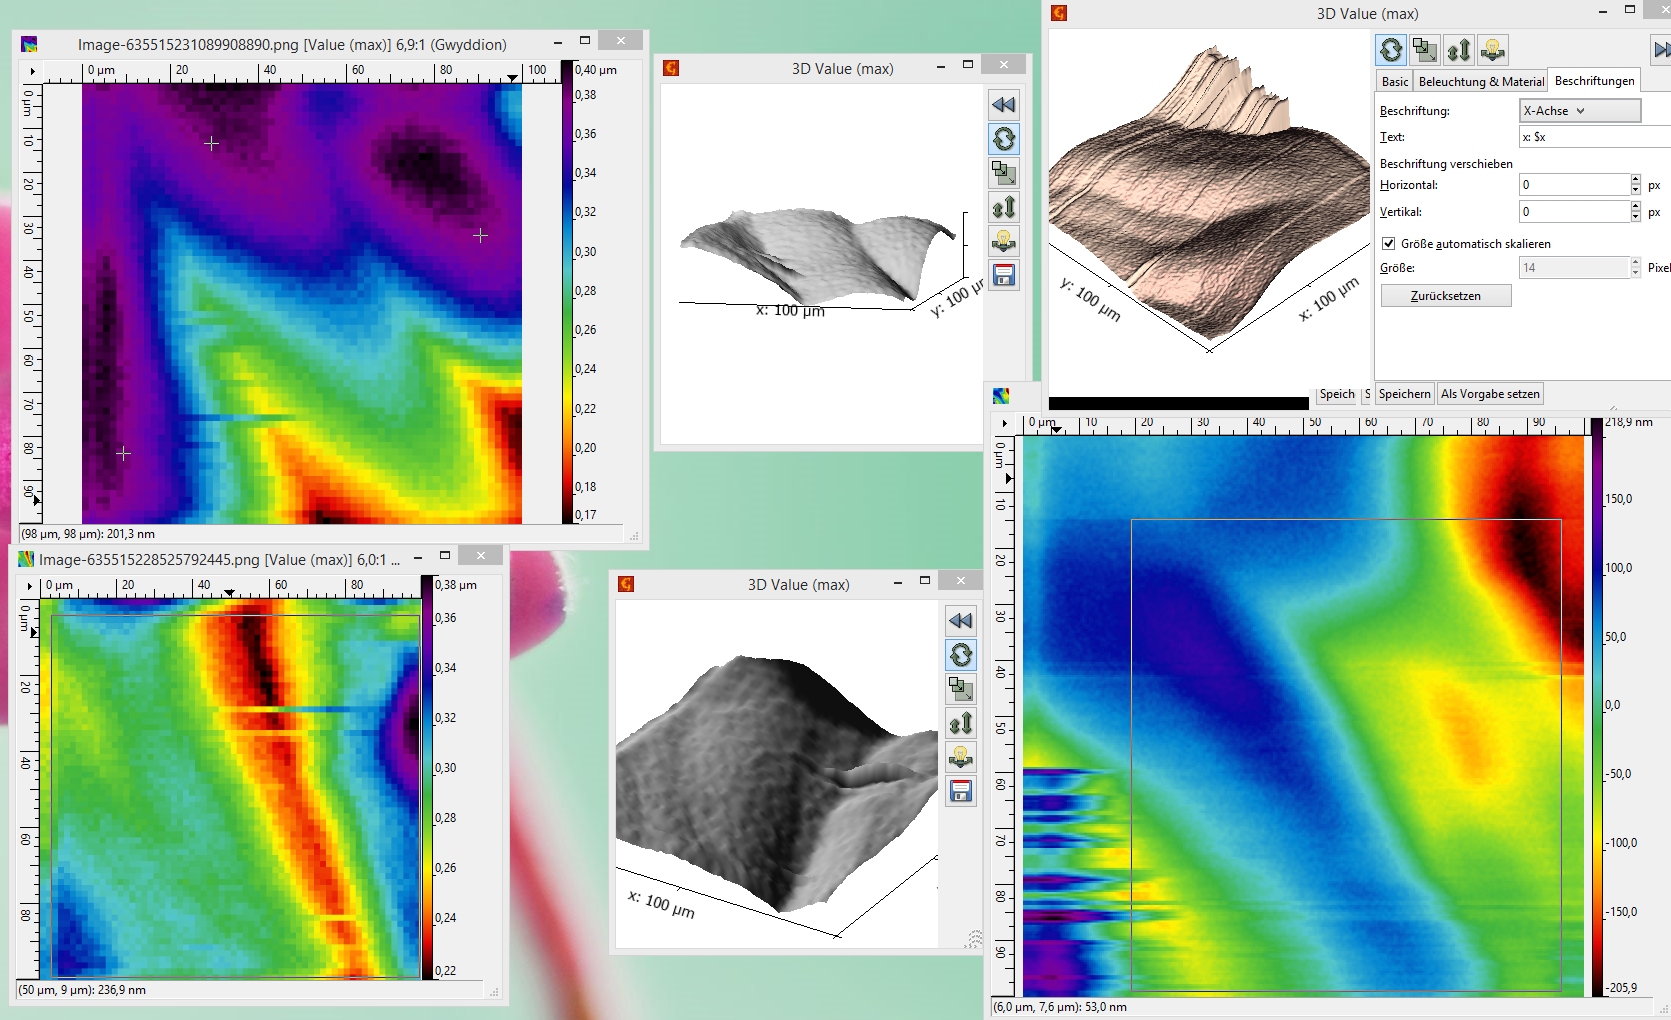The height and width of the screenshot is (1020, 1671).
Task: Select Rotate tool in copper 3D window
Action: click(x=1391, y=49)
